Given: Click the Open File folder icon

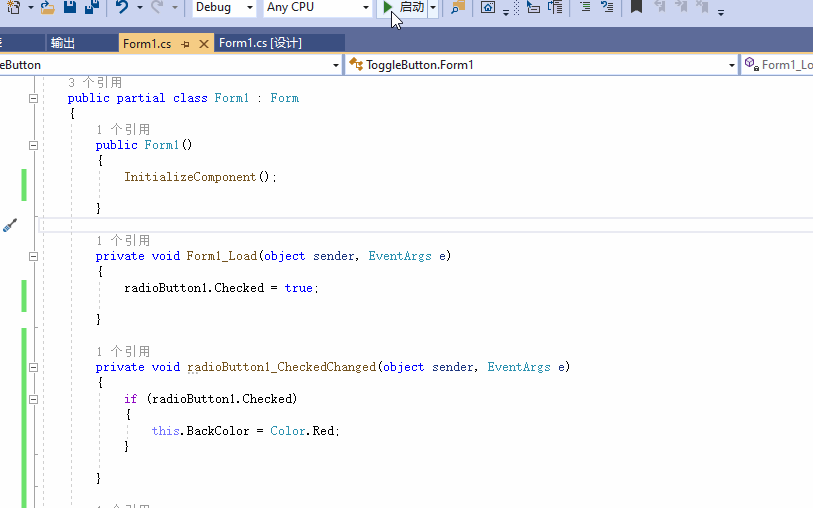Looking at the screenshot, I should click(x=47, y=8).
